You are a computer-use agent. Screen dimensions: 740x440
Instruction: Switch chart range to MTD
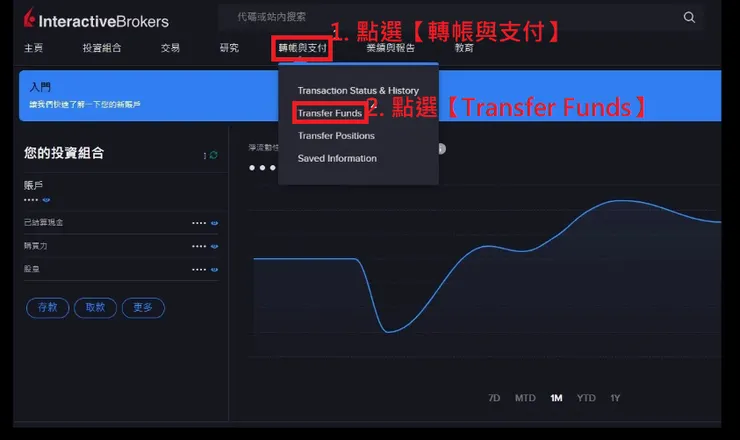525,398
